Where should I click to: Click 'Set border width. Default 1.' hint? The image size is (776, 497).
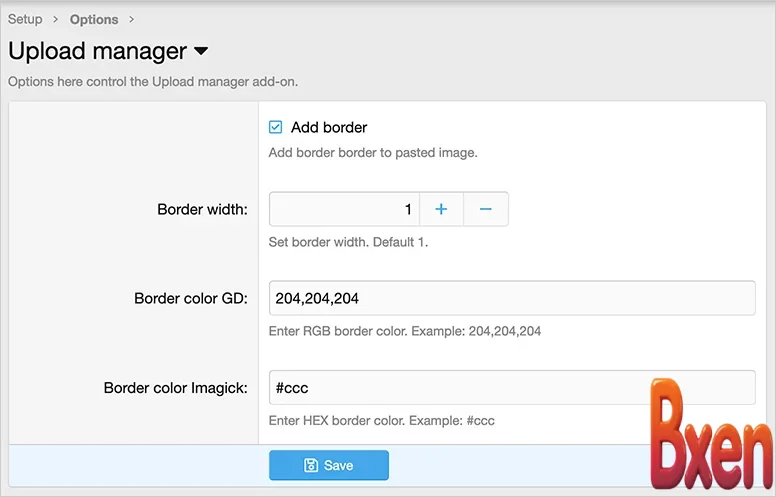[348, 242]
